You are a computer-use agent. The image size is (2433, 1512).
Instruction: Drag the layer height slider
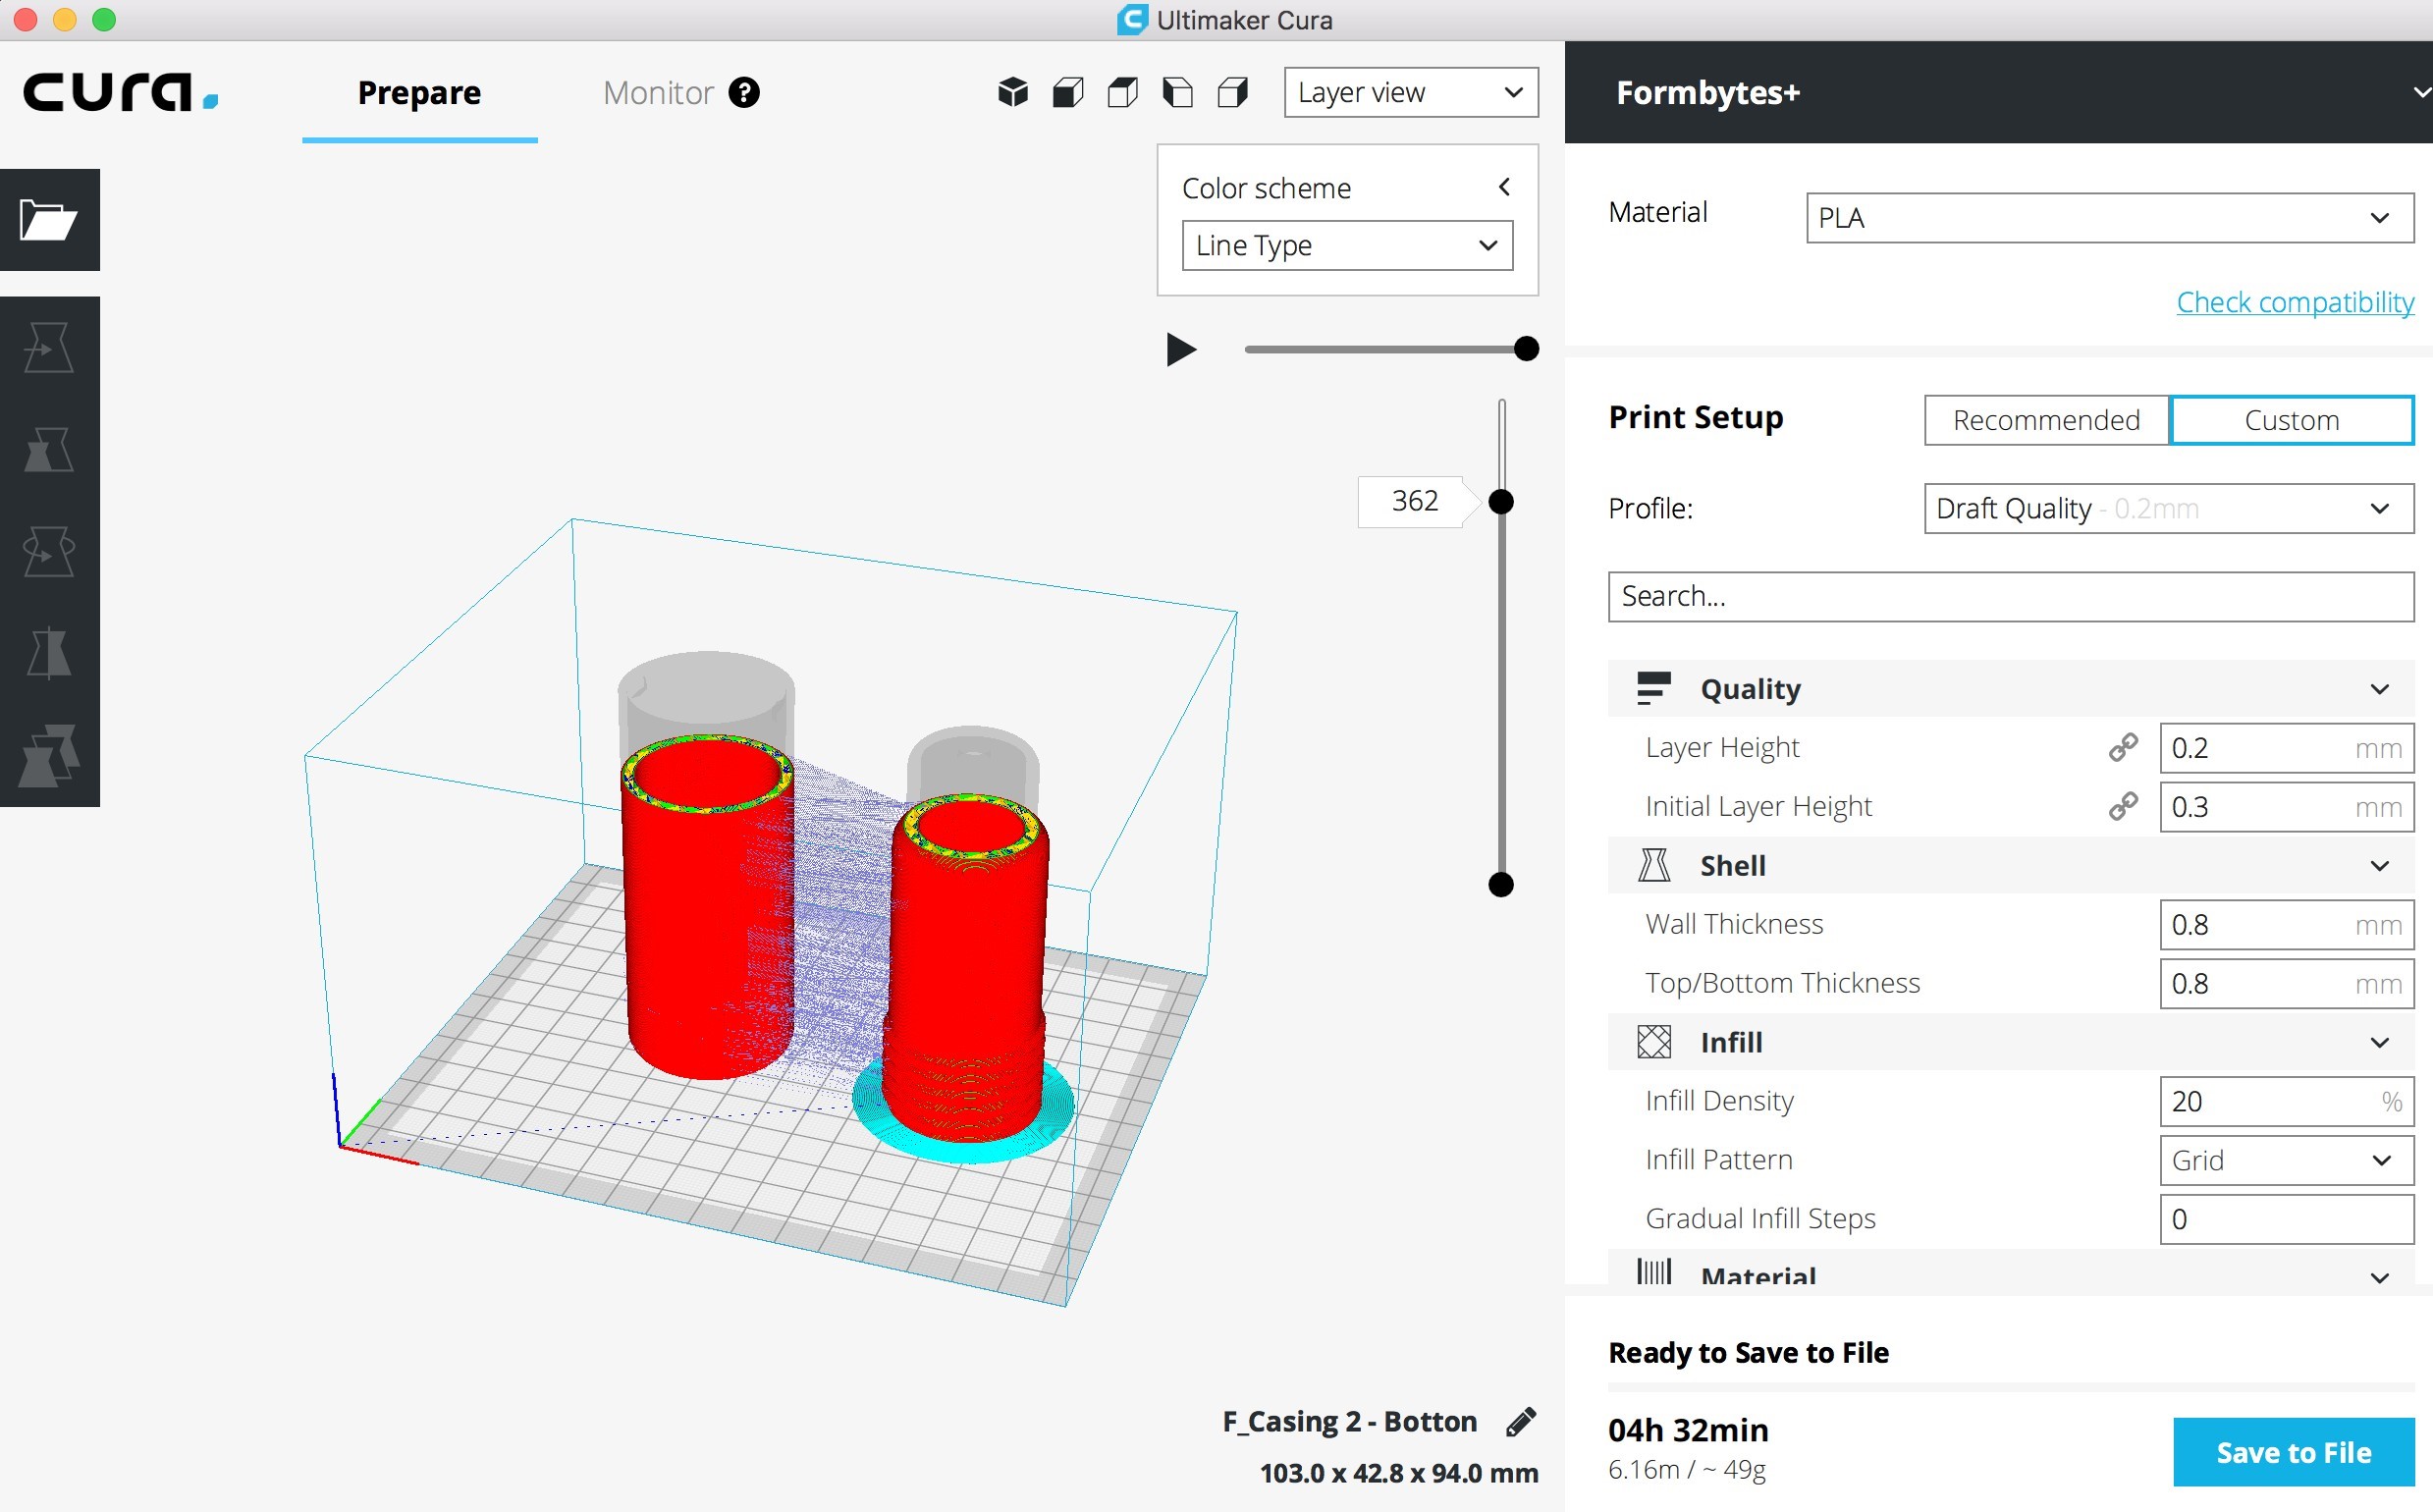tap(1501, 502)
